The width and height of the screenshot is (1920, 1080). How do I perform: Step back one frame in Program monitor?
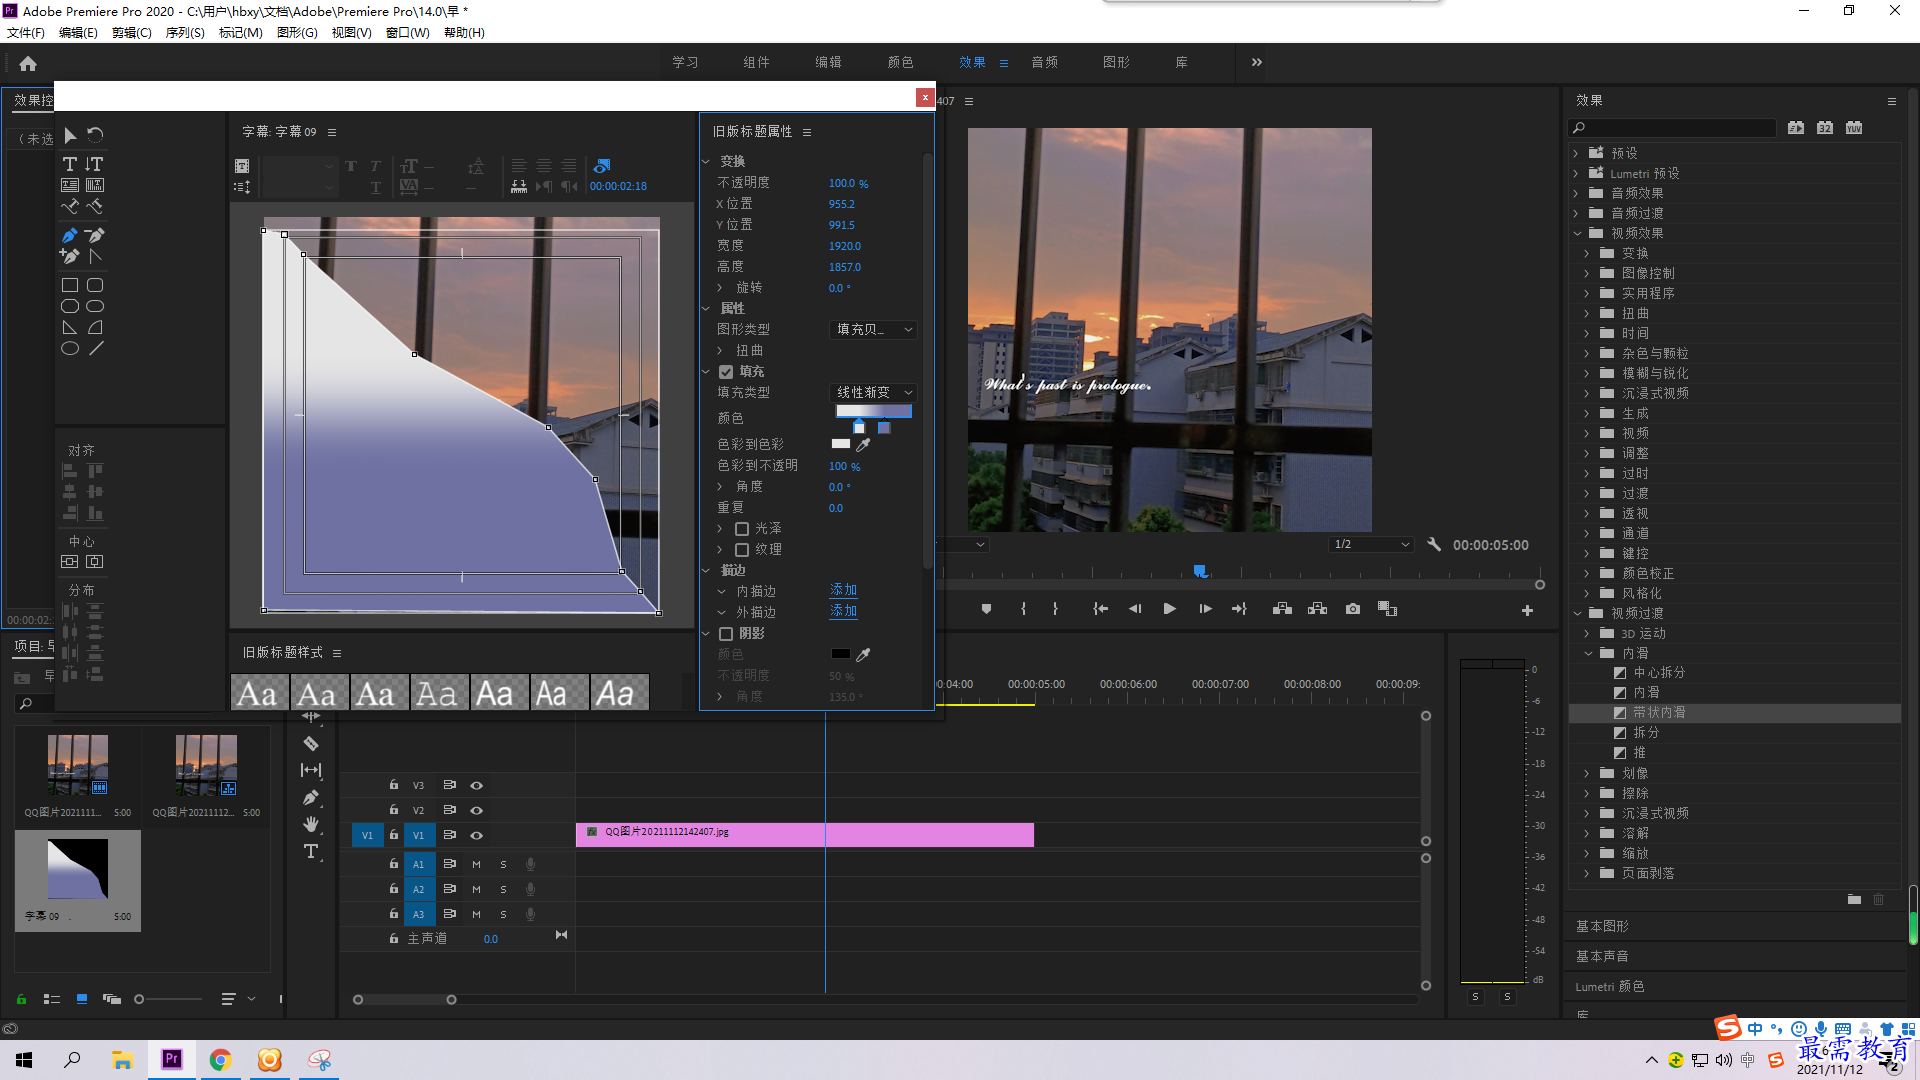click(x=1134, y=609)
